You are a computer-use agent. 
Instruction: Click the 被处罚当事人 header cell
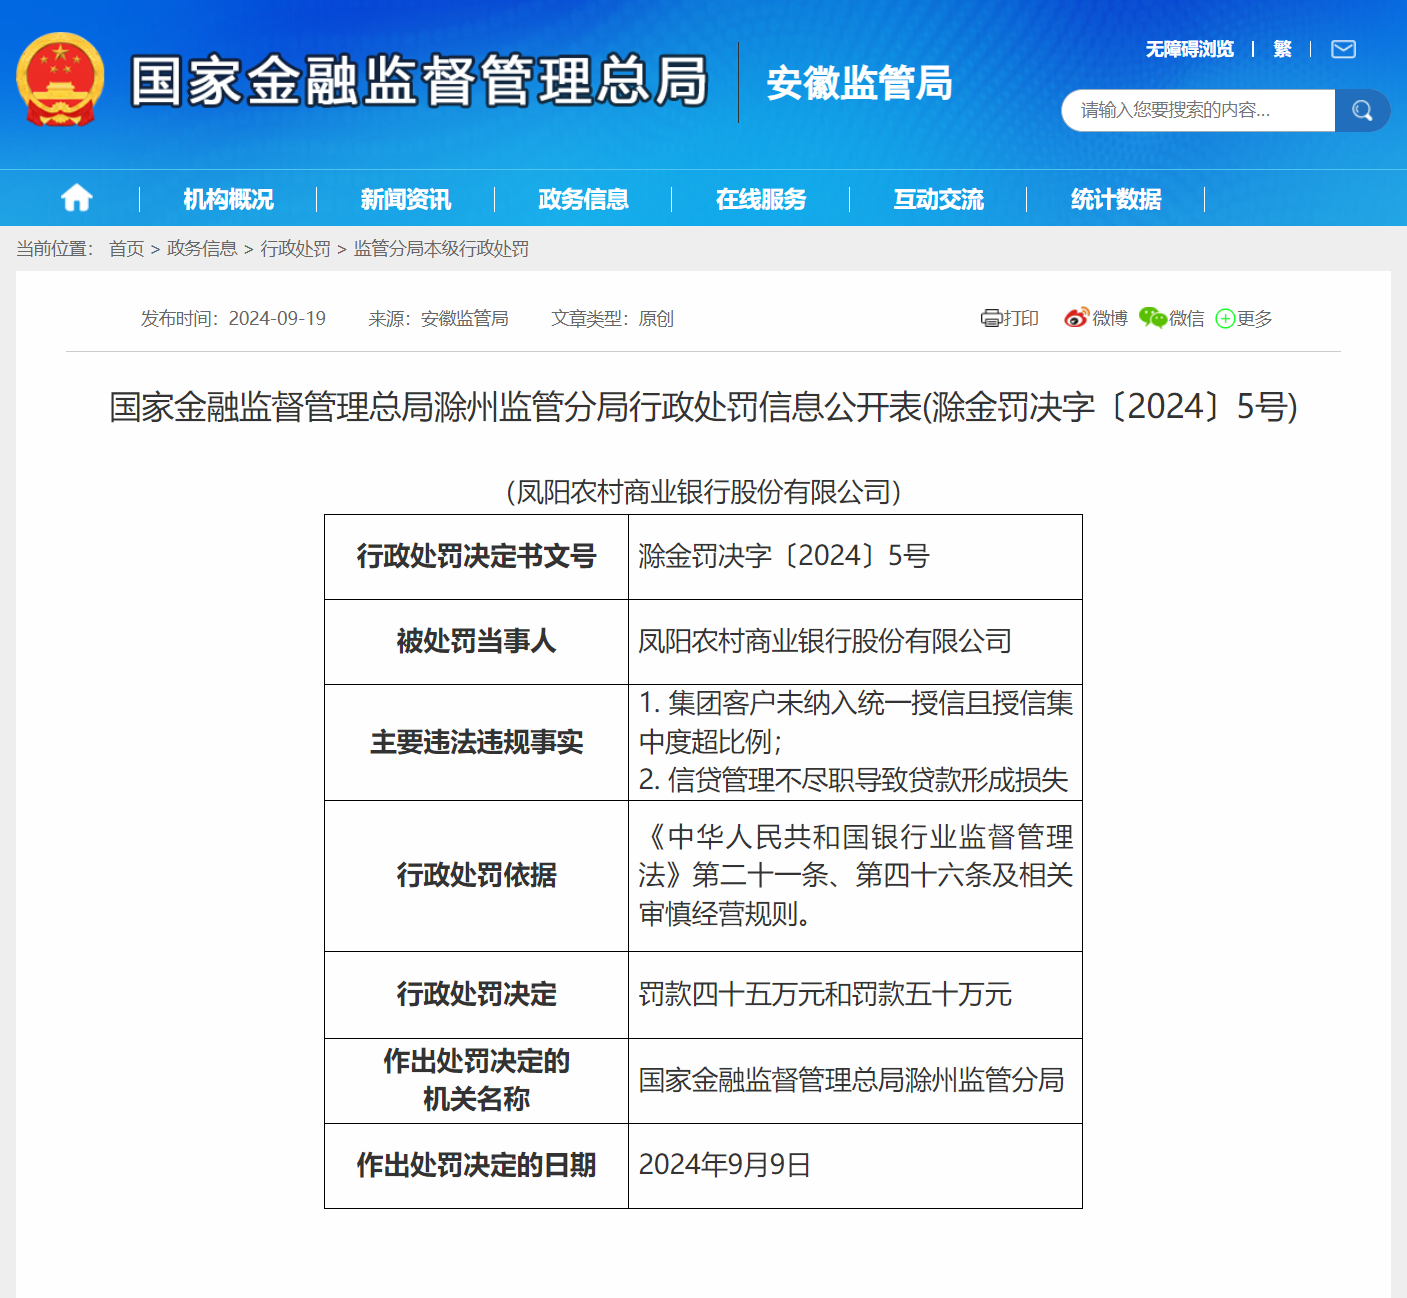point(476,642)
